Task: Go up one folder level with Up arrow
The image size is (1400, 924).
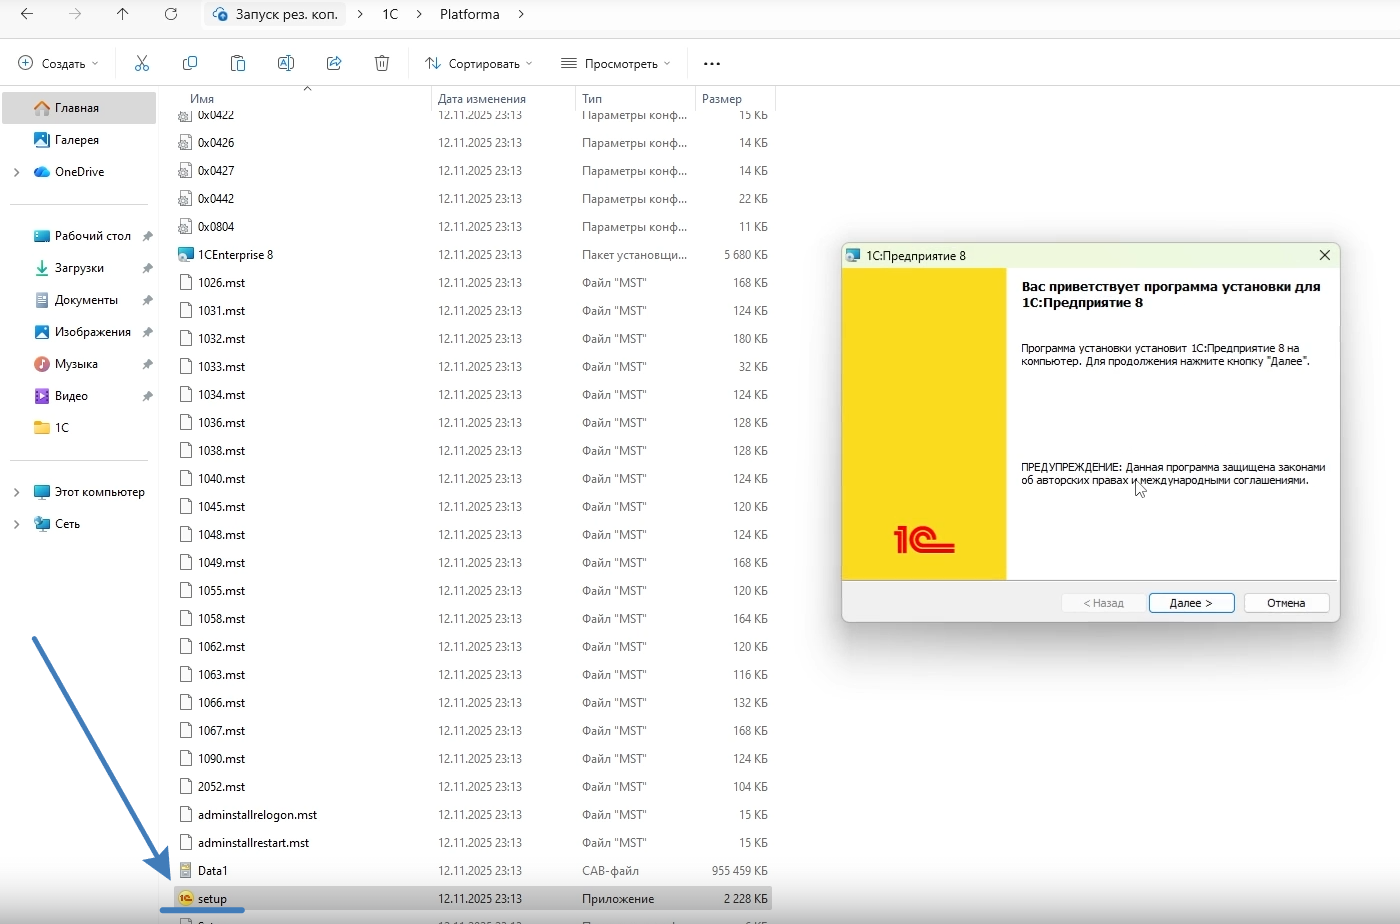Action: pyautogui.click(x=123, y=14)
